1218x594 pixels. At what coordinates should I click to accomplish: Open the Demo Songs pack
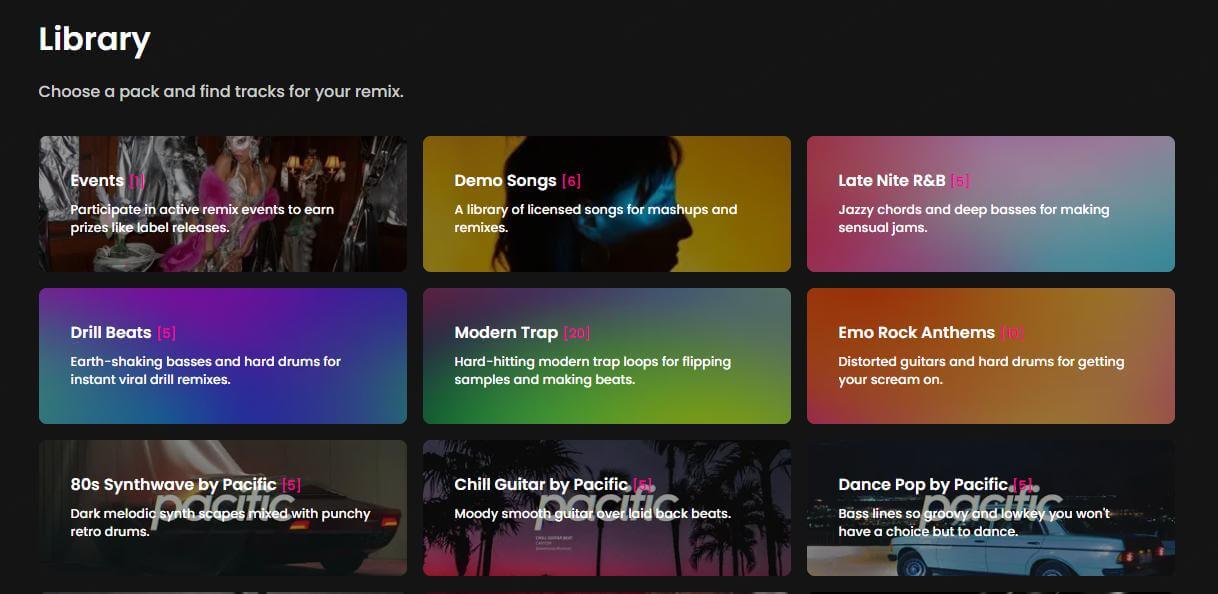(x=606, y=204)
